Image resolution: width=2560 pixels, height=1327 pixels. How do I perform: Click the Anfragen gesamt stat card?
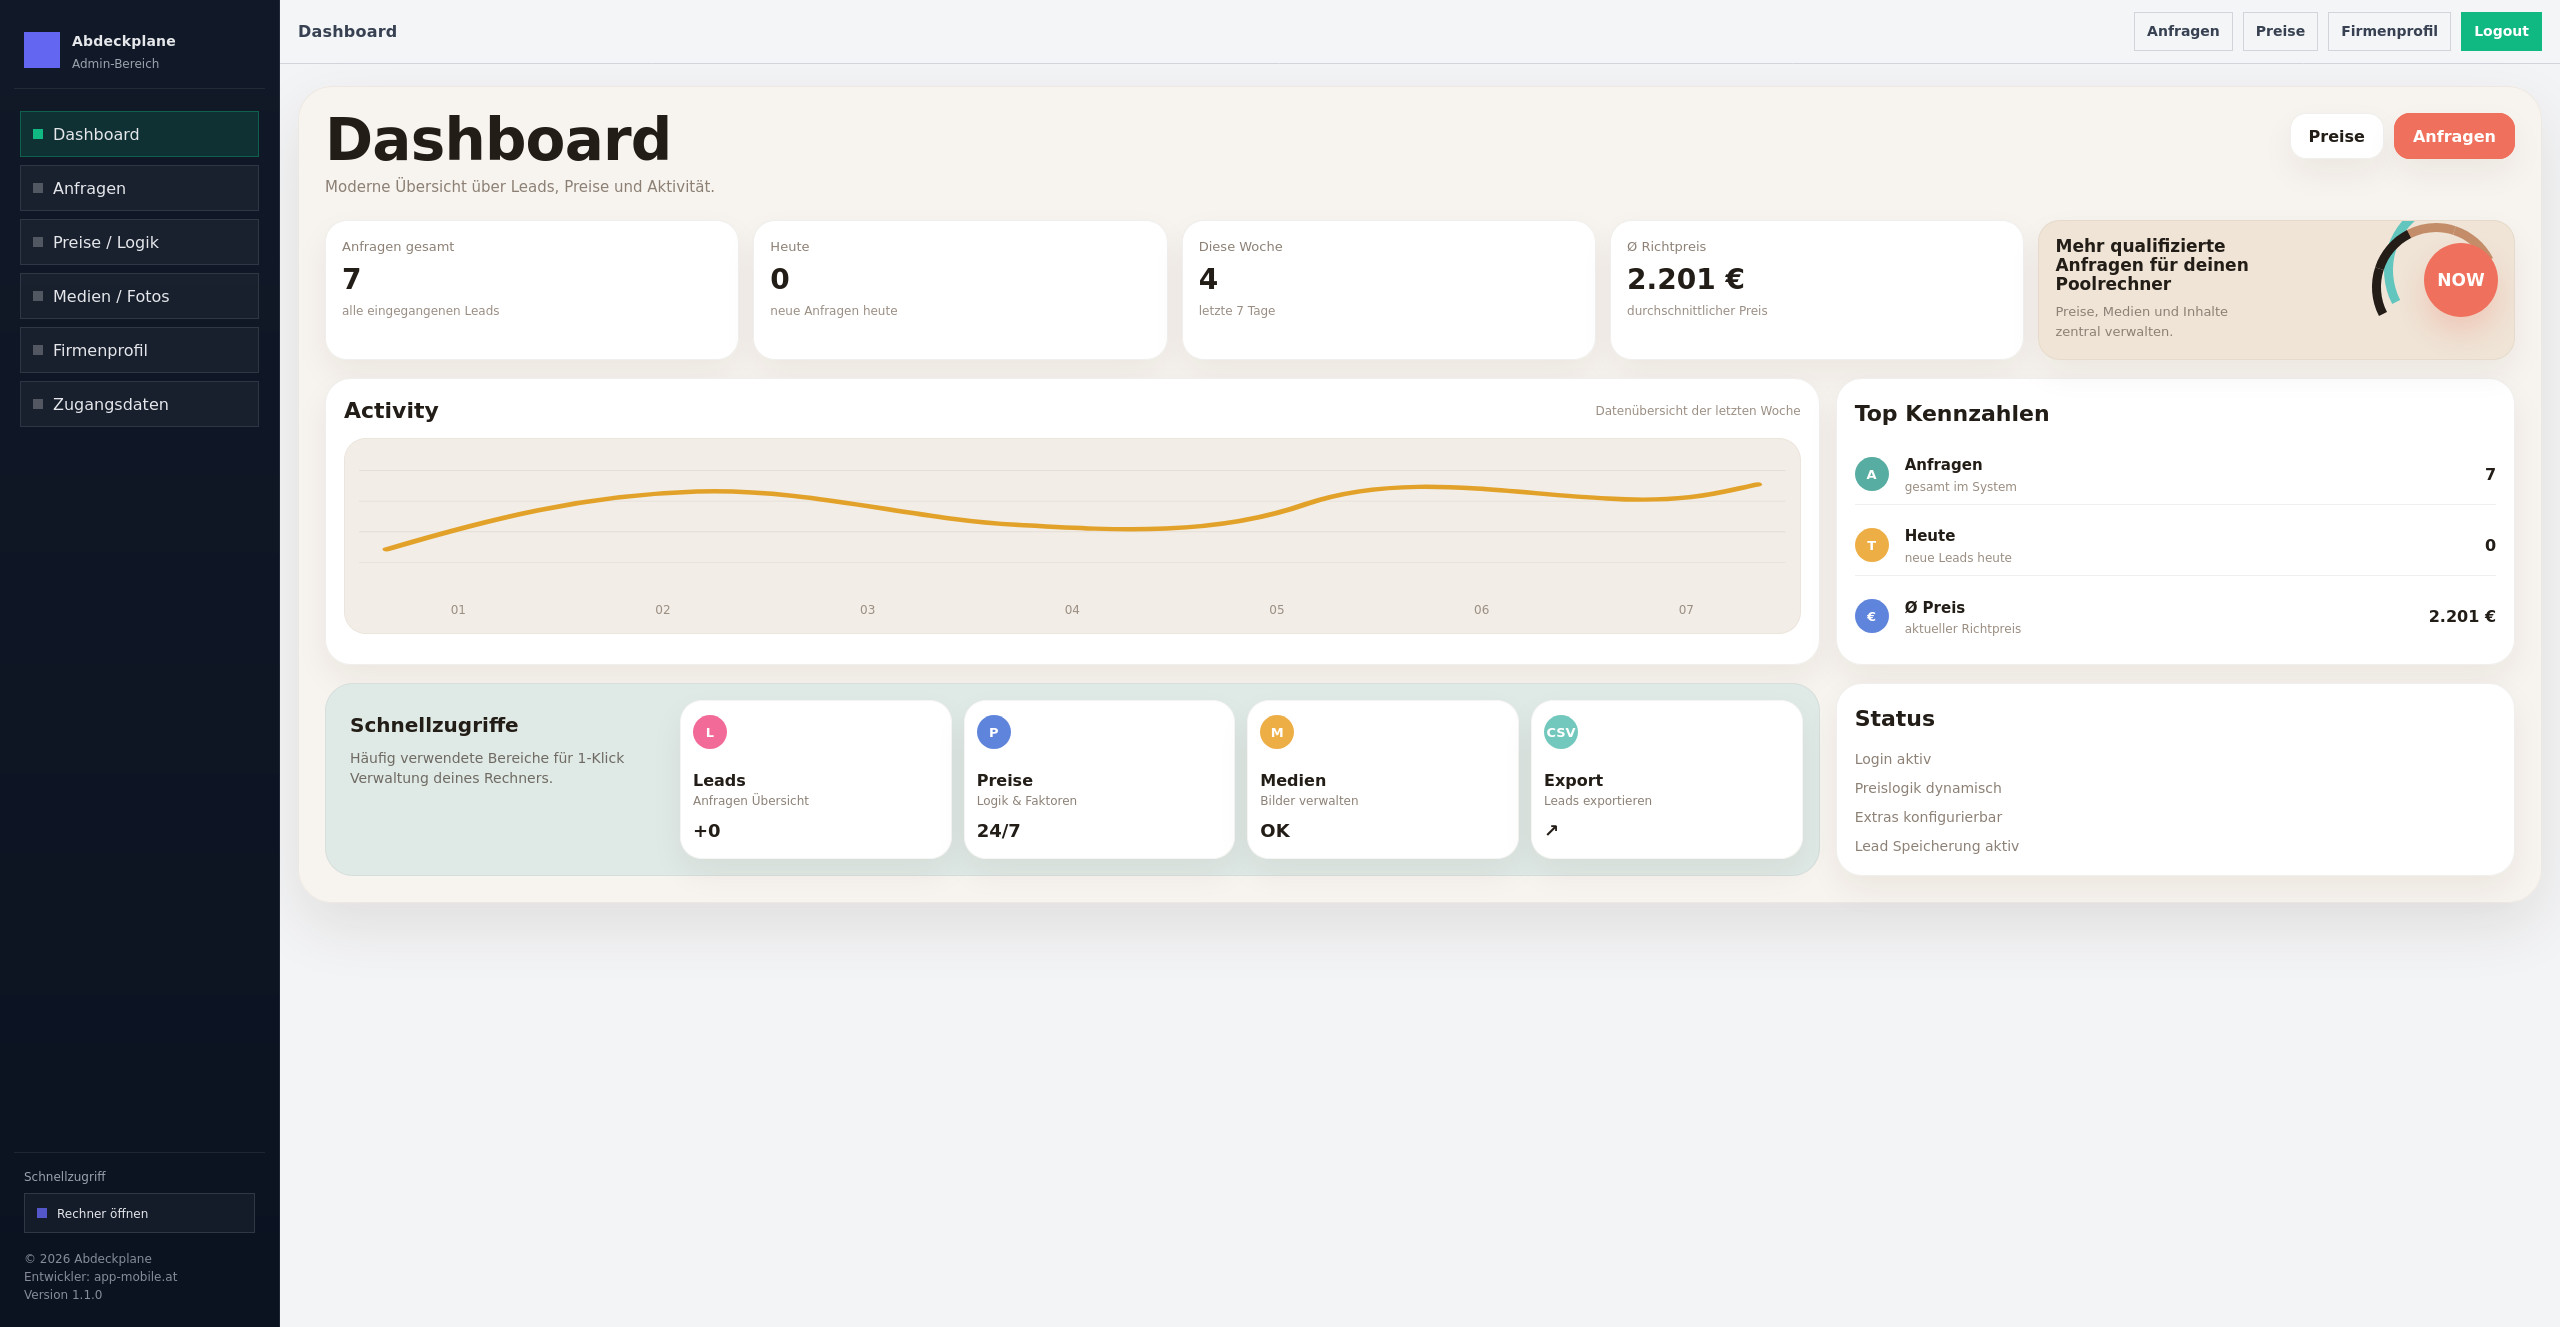tap(531, 289)
